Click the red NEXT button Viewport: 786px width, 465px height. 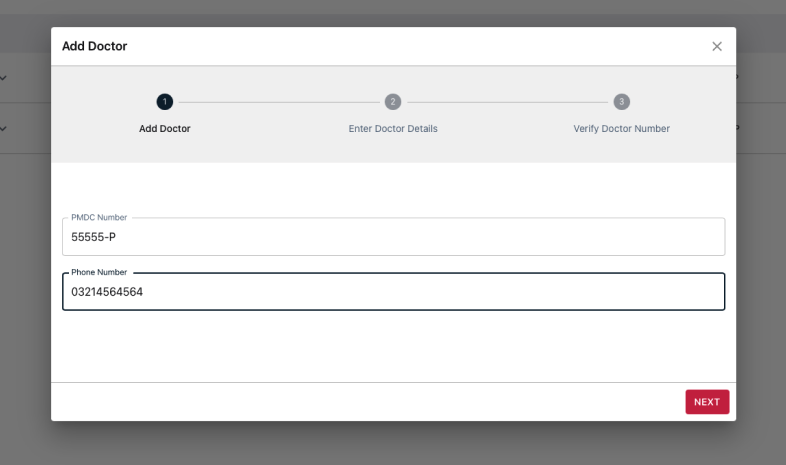click(707, 402)
